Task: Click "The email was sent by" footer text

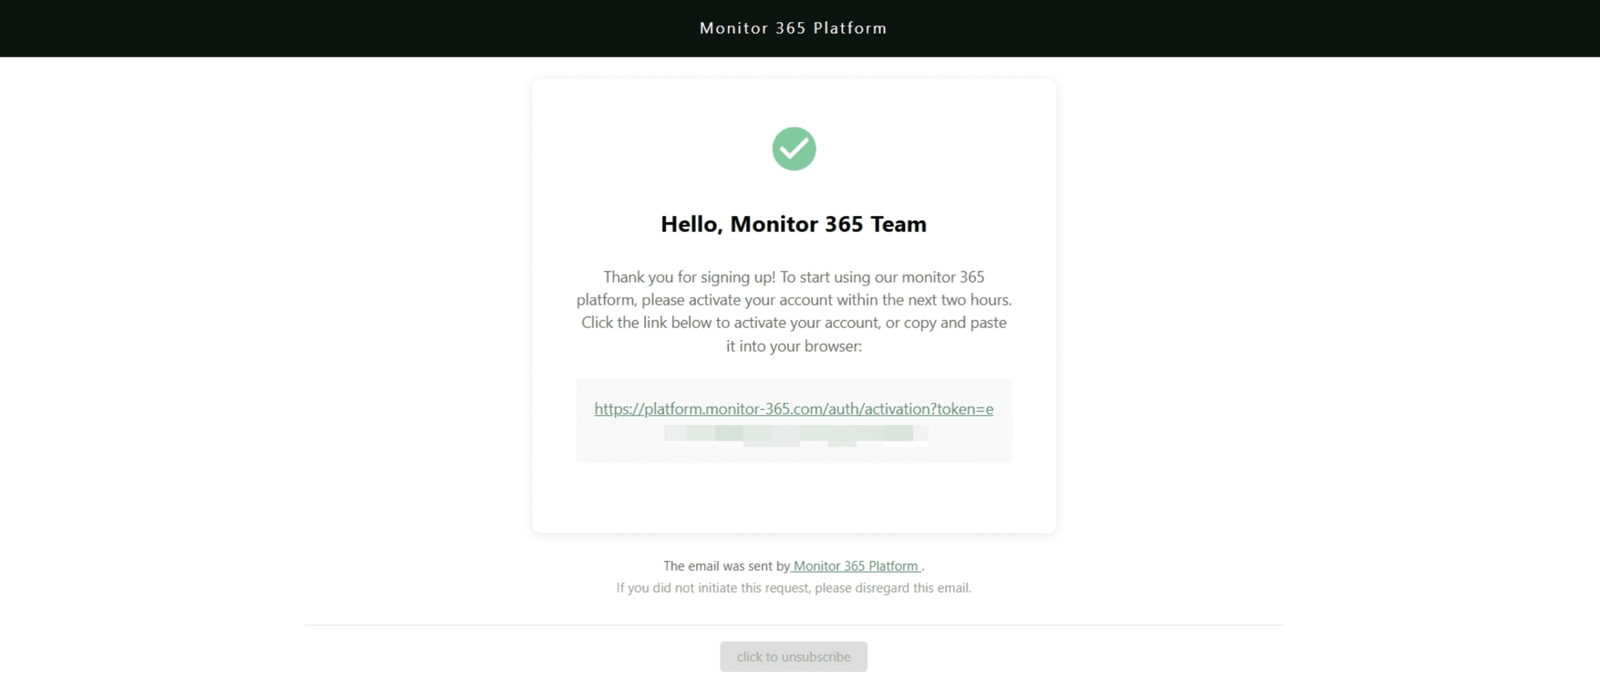Action: [x=726, y=566]
